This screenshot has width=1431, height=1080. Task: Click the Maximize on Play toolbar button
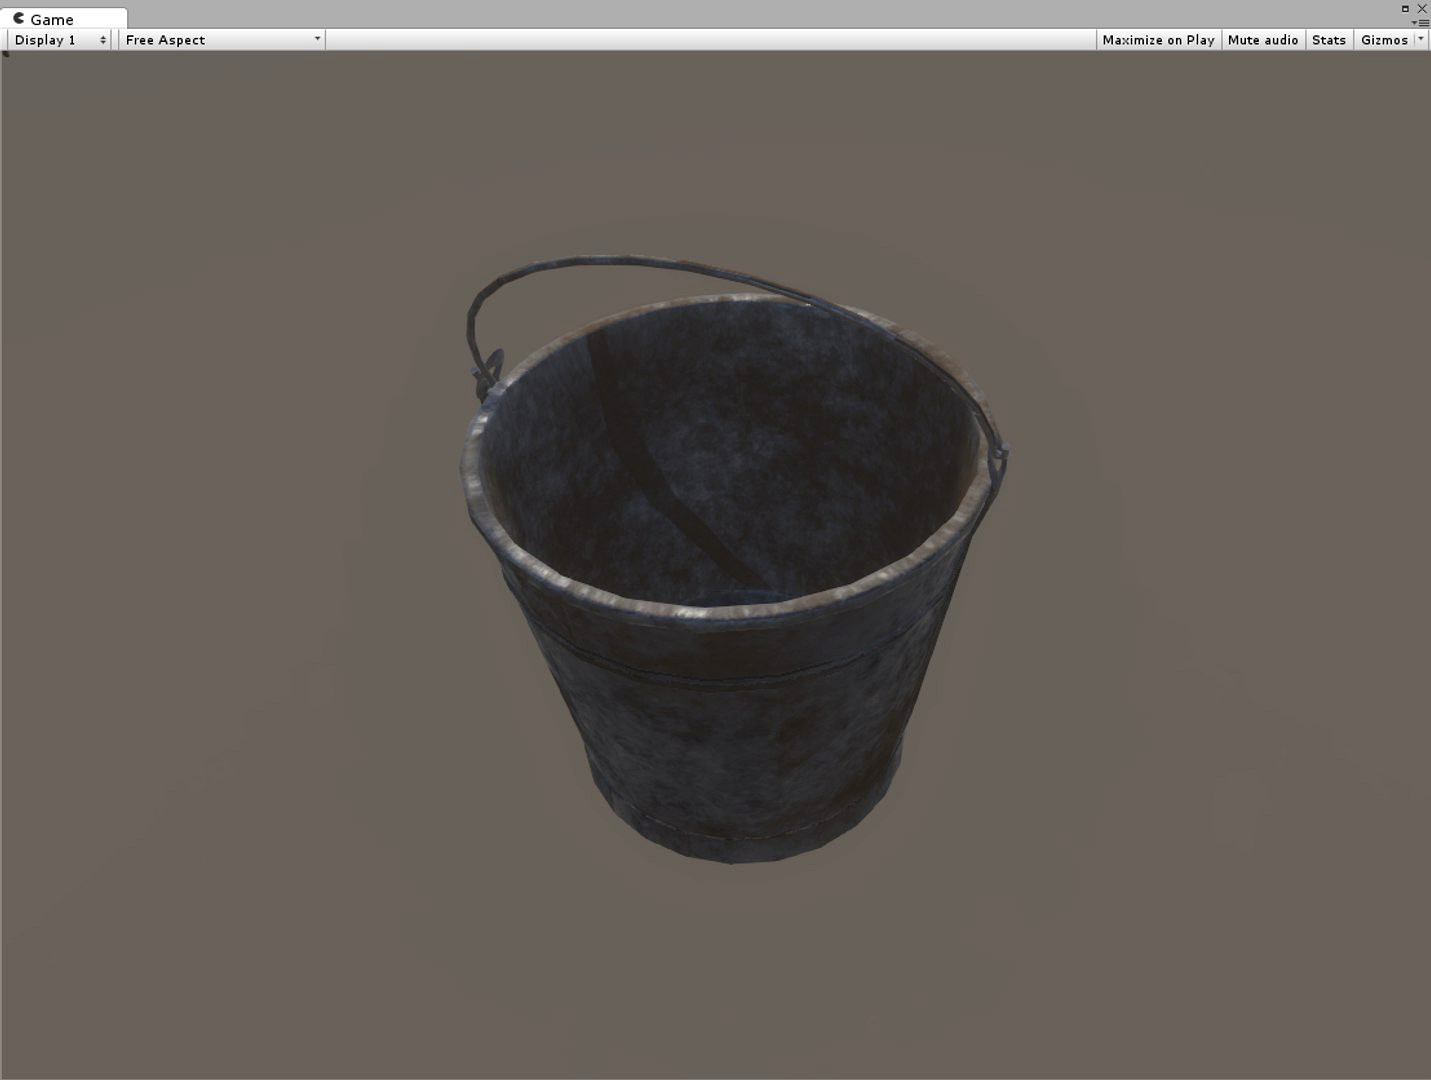point(1158,40)
